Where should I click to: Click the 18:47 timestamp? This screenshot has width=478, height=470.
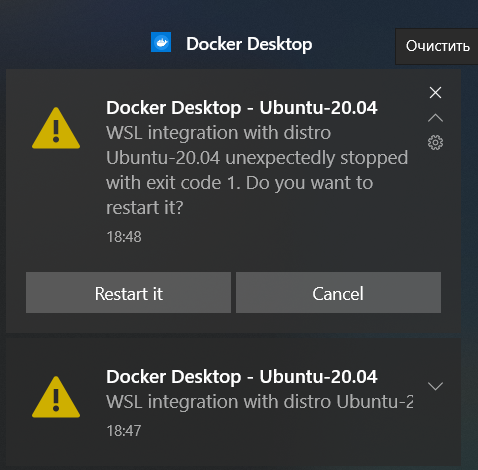(x=124, y=431)
